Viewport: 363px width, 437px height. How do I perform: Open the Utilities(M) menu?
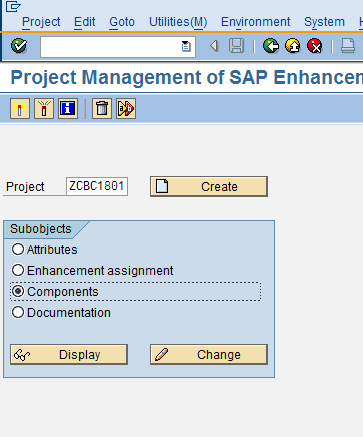pyautogui.click(x=178, y=22)
